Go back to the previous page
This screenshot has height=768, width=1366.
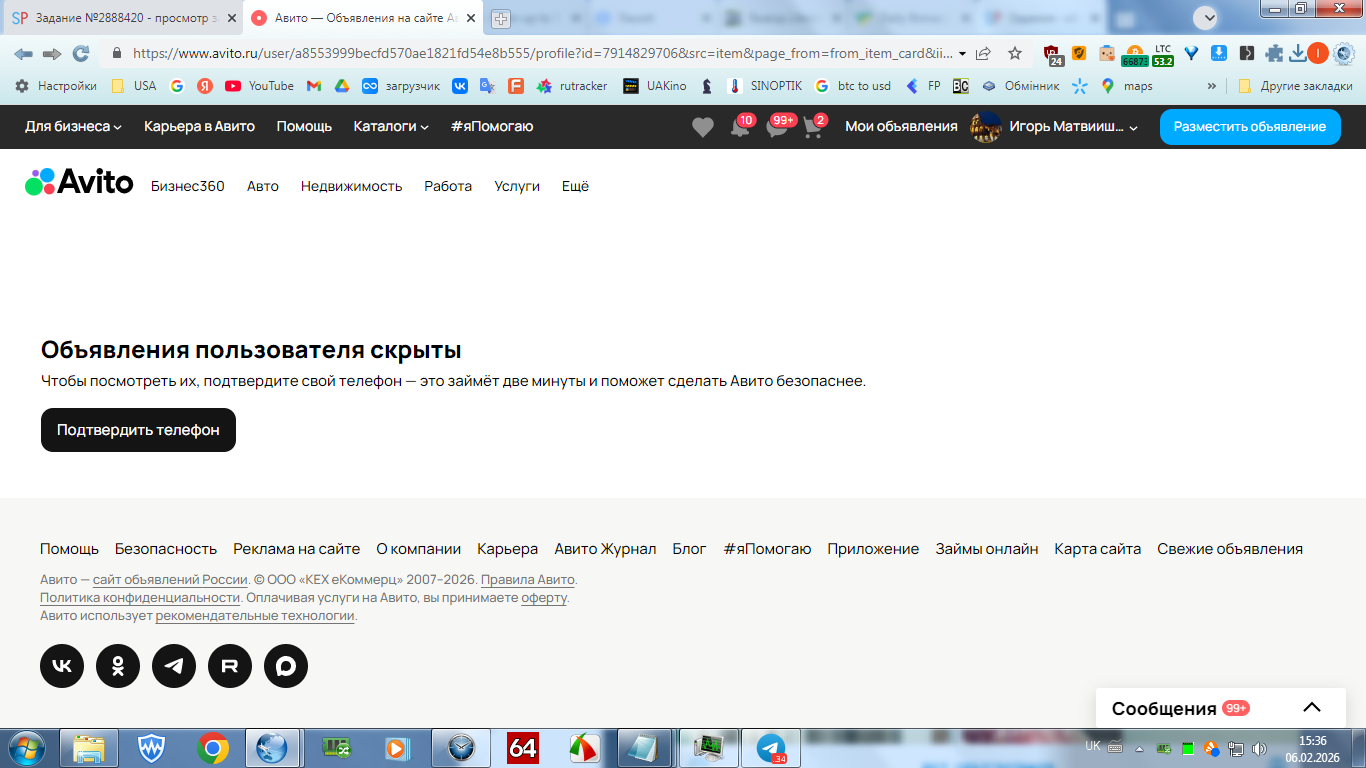[x=23, y=54]
